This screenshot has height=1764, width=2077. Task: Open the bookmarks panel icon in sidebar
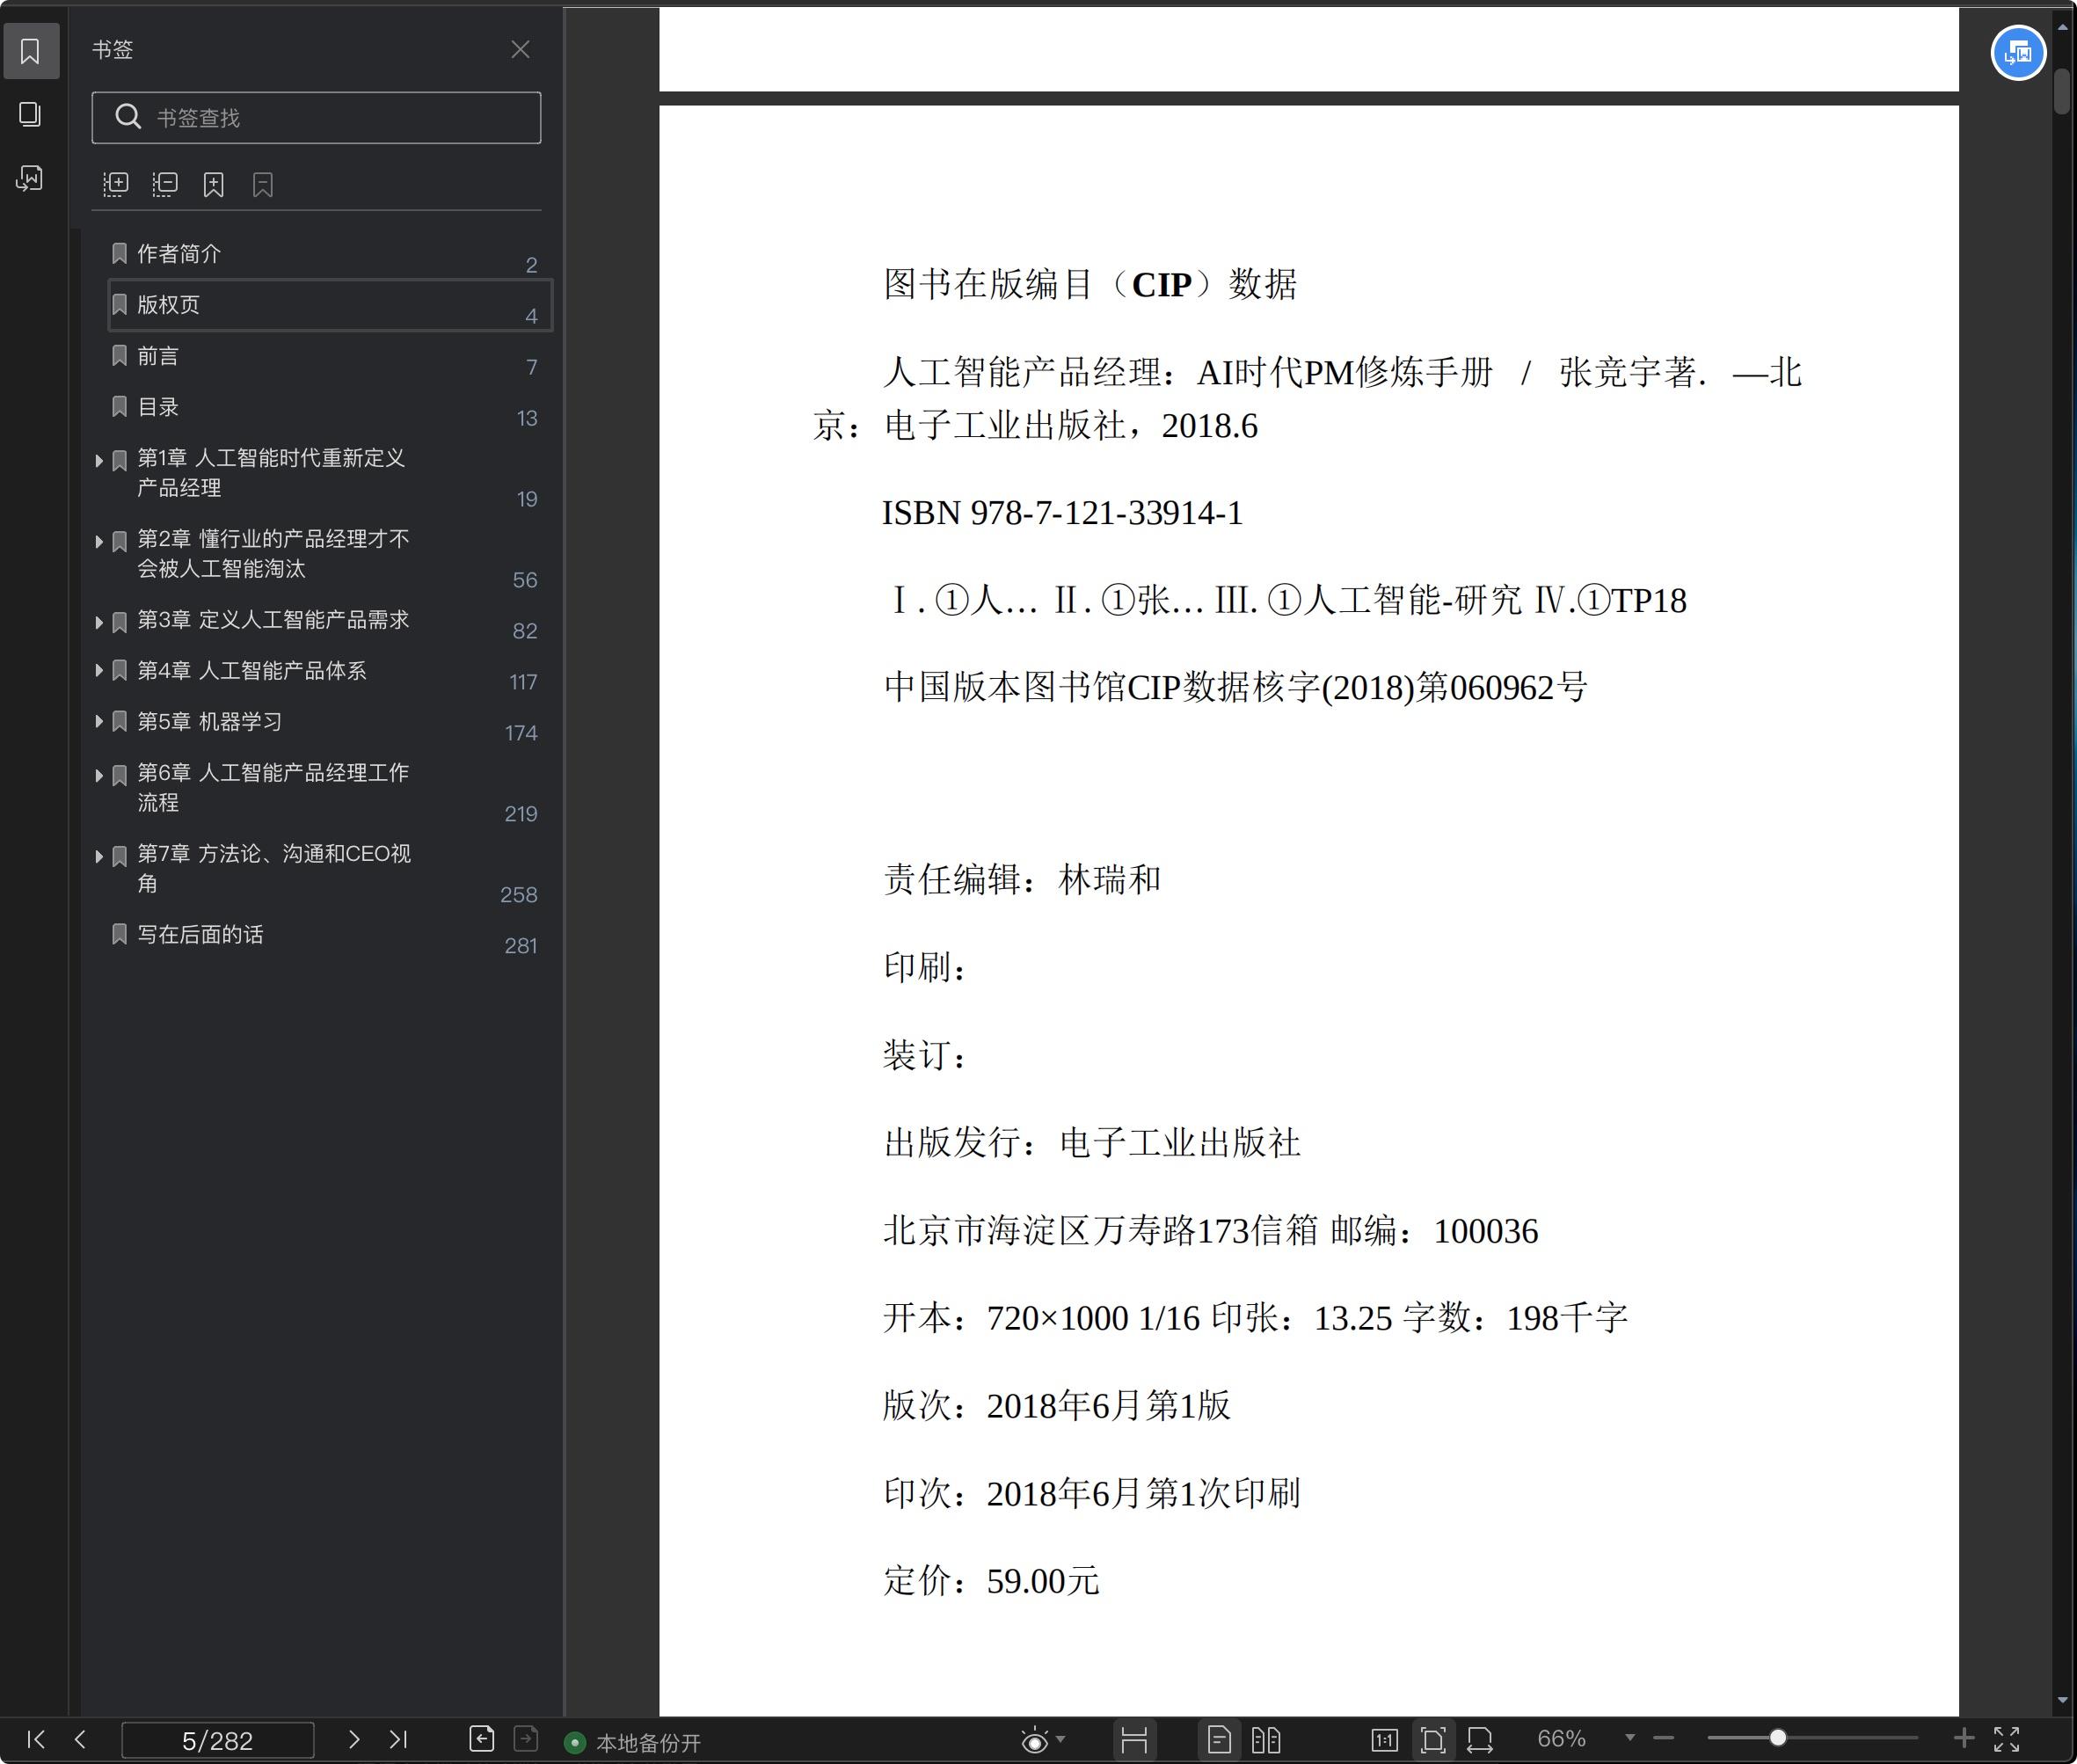(x=30, y=51)
